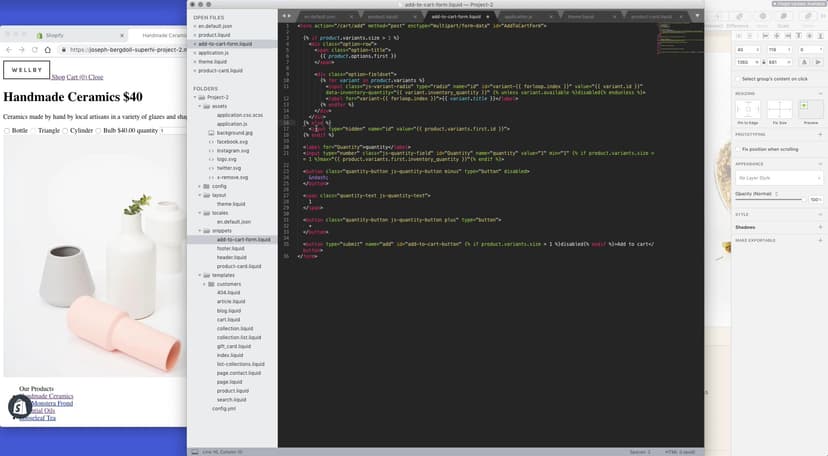Open the No Layer Style dropdown
Screen dimensions: 828x456
pyautogui.click(x=779, y=178)
